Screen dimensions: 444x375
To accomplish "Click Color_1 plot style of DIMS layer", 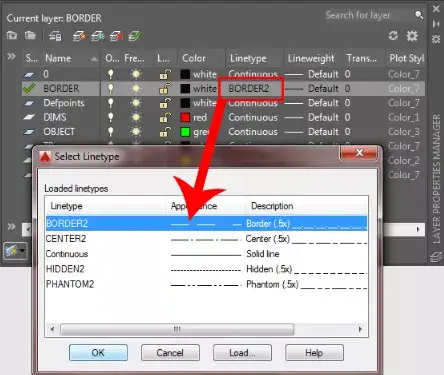I will click(x=404, y=117).
